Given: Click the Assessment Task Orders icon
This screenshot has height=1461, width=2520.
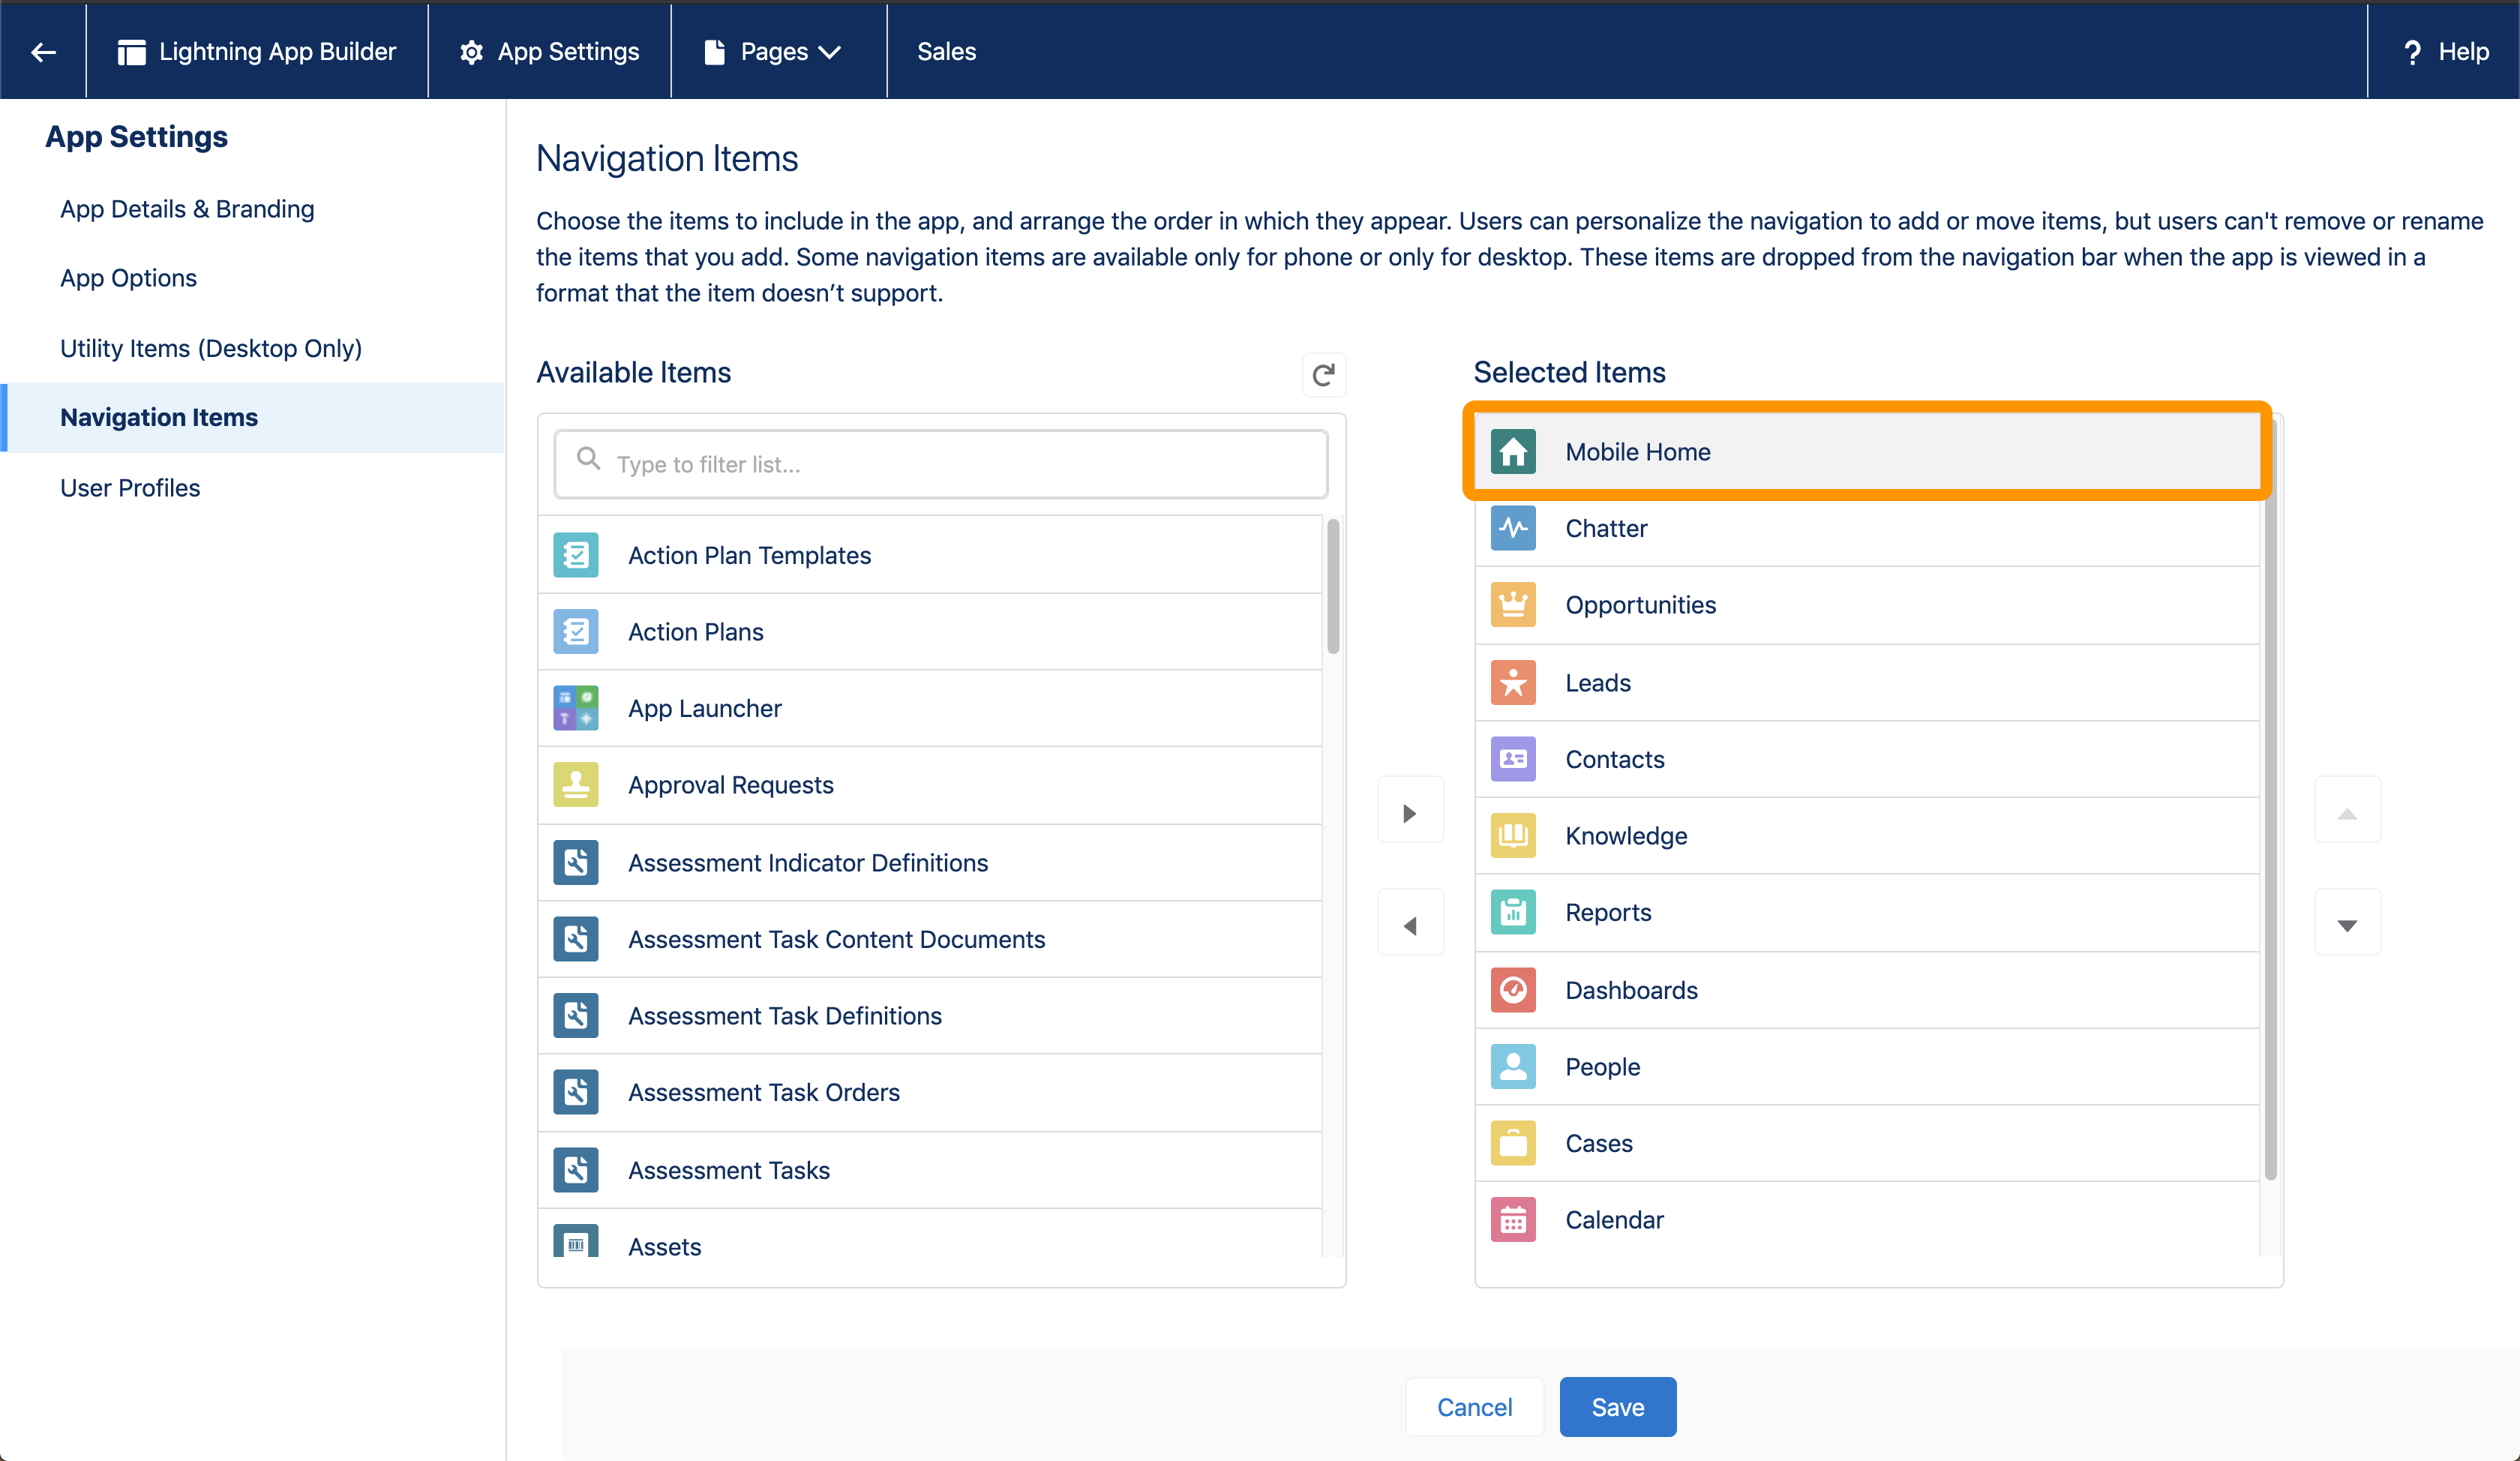Looking at the screenshot, I should coord(576,1092).
